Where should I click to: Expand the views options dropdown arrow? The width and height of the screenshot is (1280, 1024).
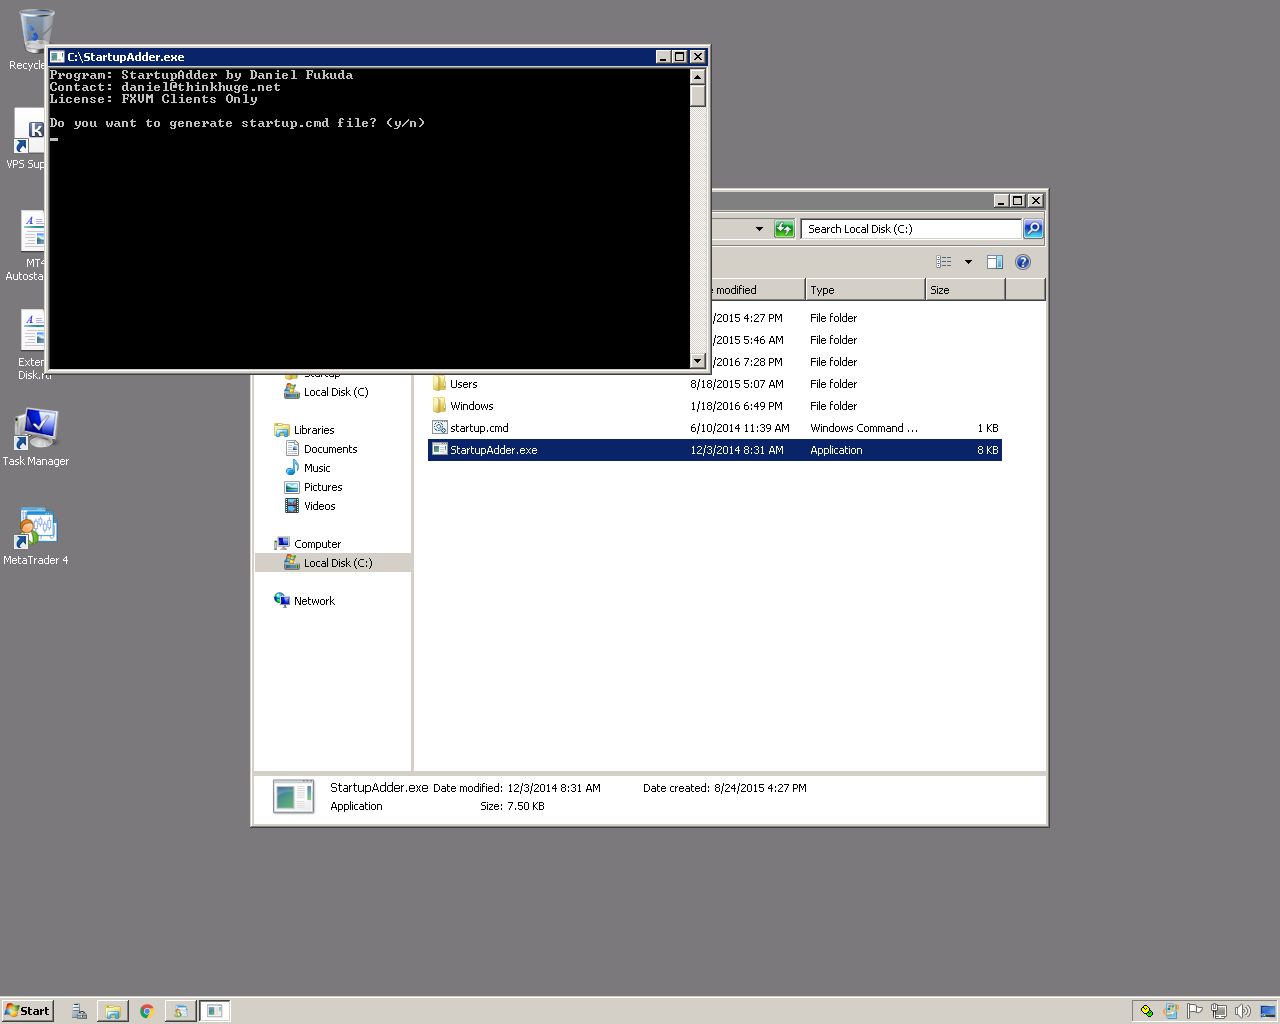coord(968,262)
